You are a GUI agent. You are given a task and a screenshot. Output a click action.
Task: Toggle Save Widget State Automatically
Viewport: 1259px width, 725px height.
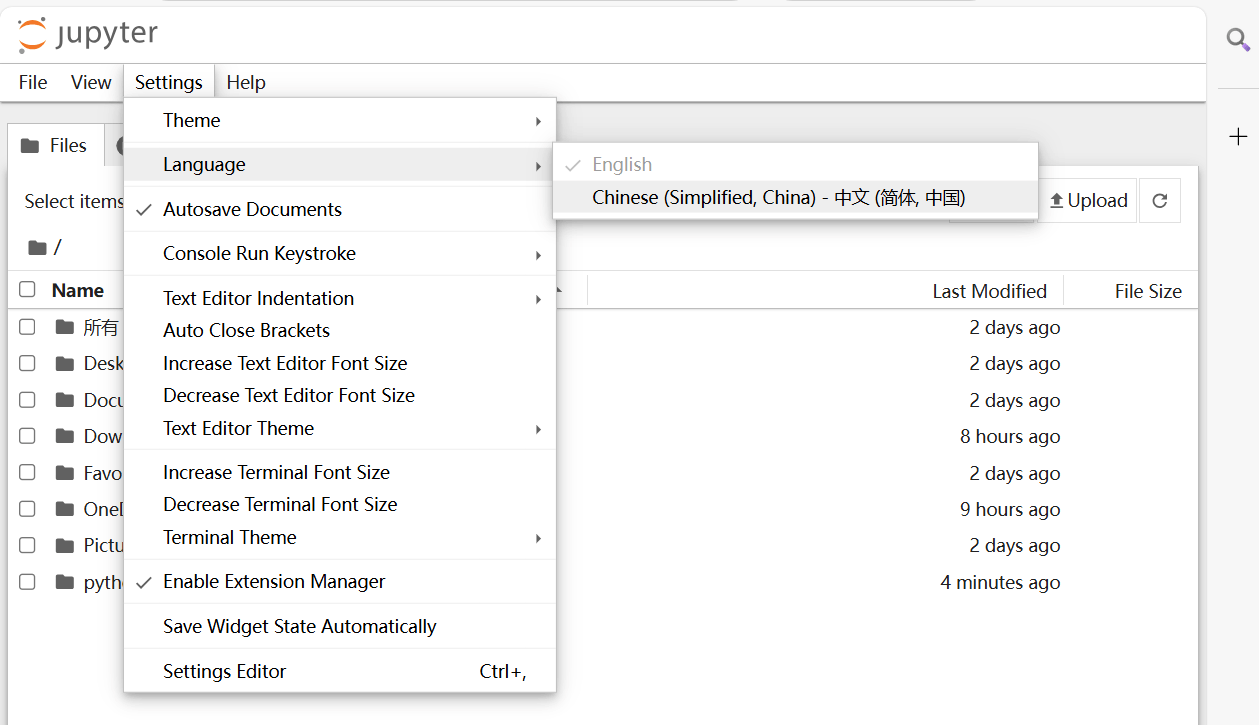(x=340, y=627)
